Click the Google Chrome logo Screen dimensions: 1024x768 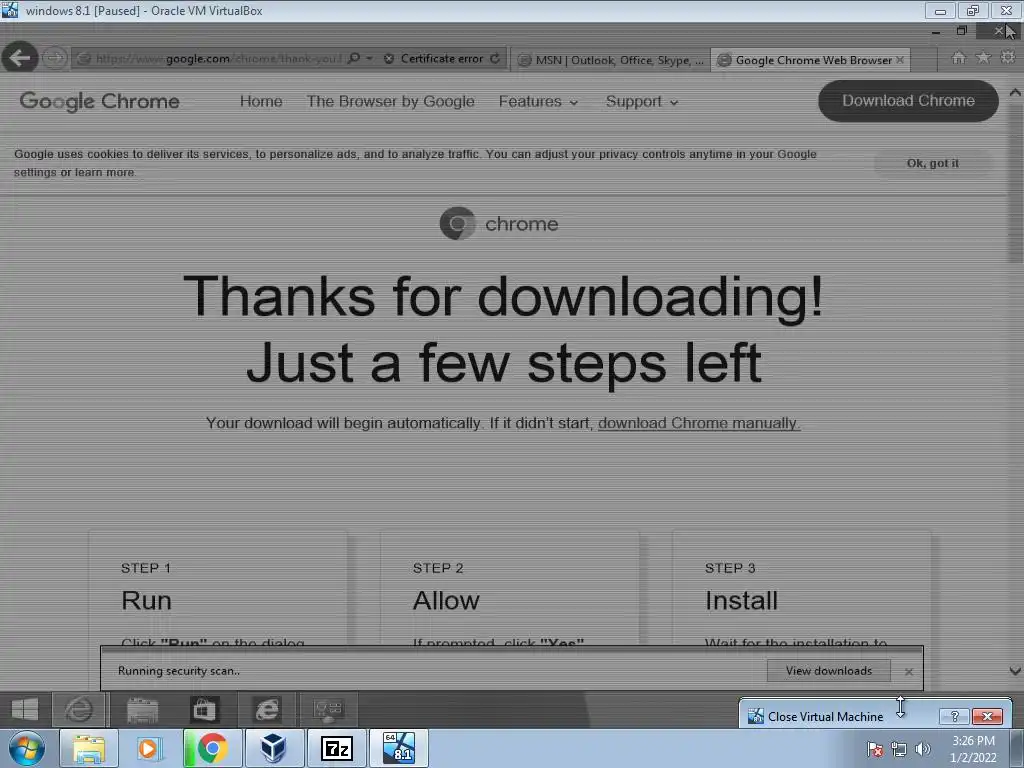99,101
